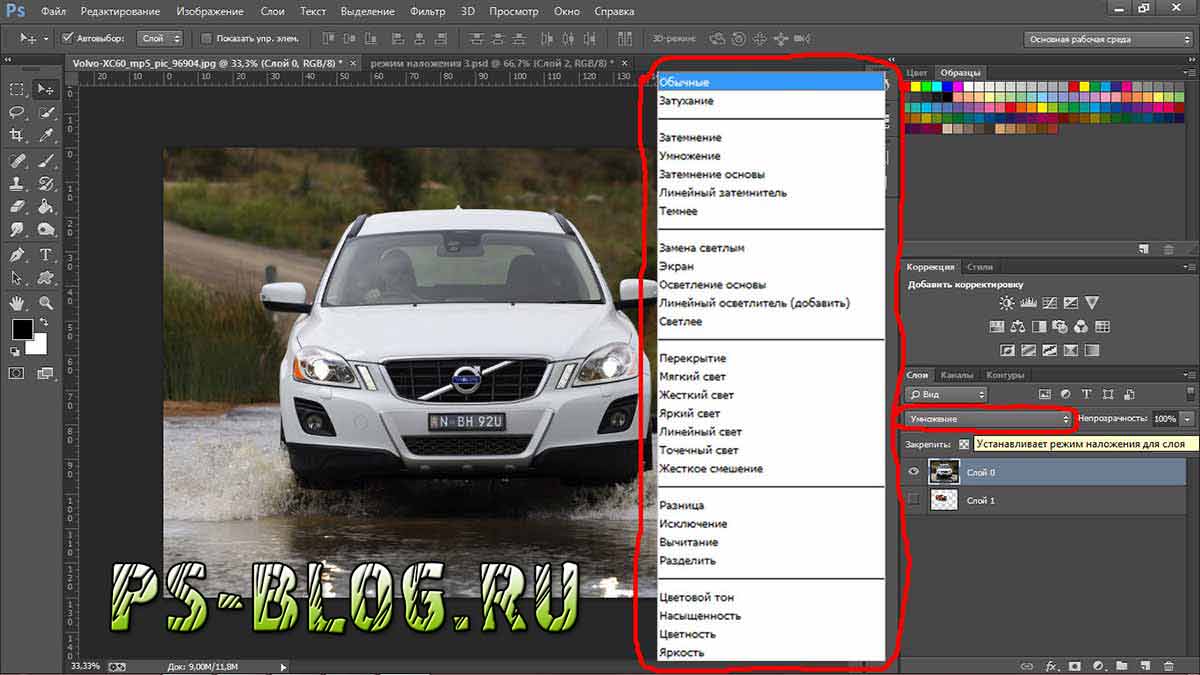The height and width of the screenshot is (675, 1200).
Task: Open the Фильтр menu
Action: (x=427, y=12)
